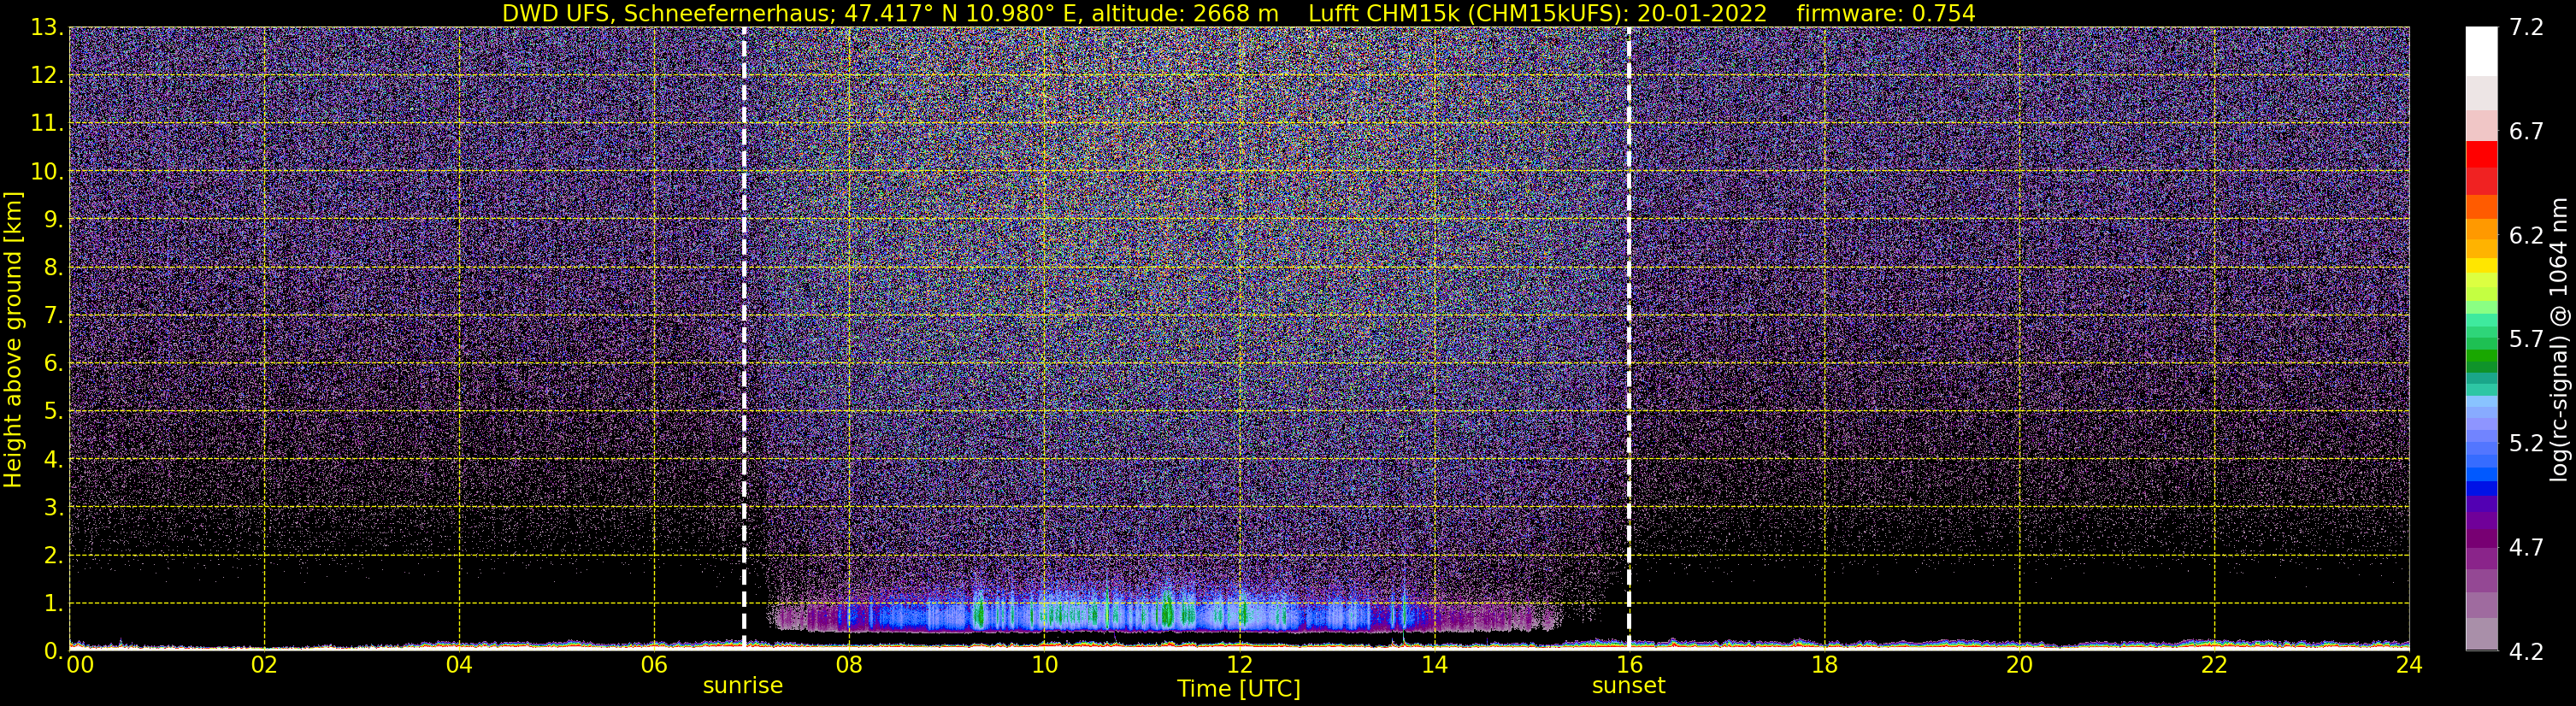Click 'DWD UFS, Schneefernerhaus' in the plot title
Image resolution: width=2576 pixels, height=706 pixels.
tap(668, 13)
